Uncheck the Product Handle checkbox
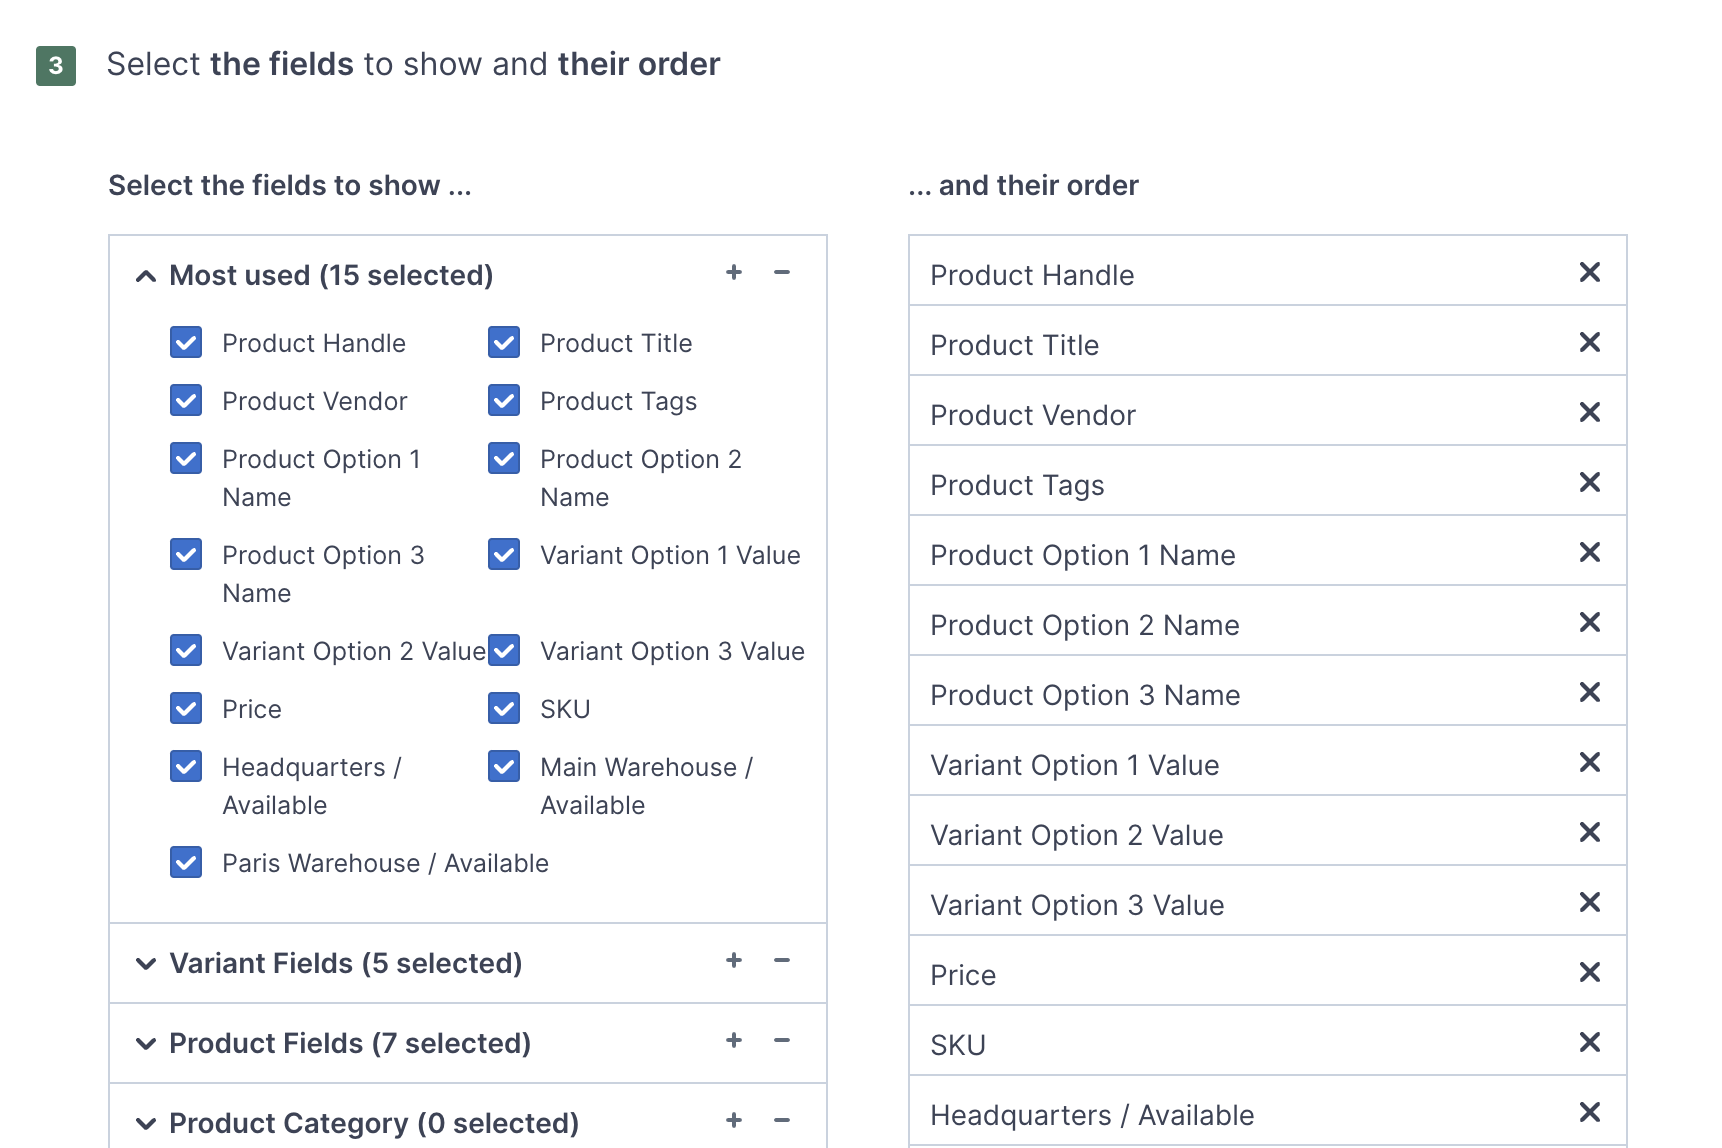 tap(186, 342)
